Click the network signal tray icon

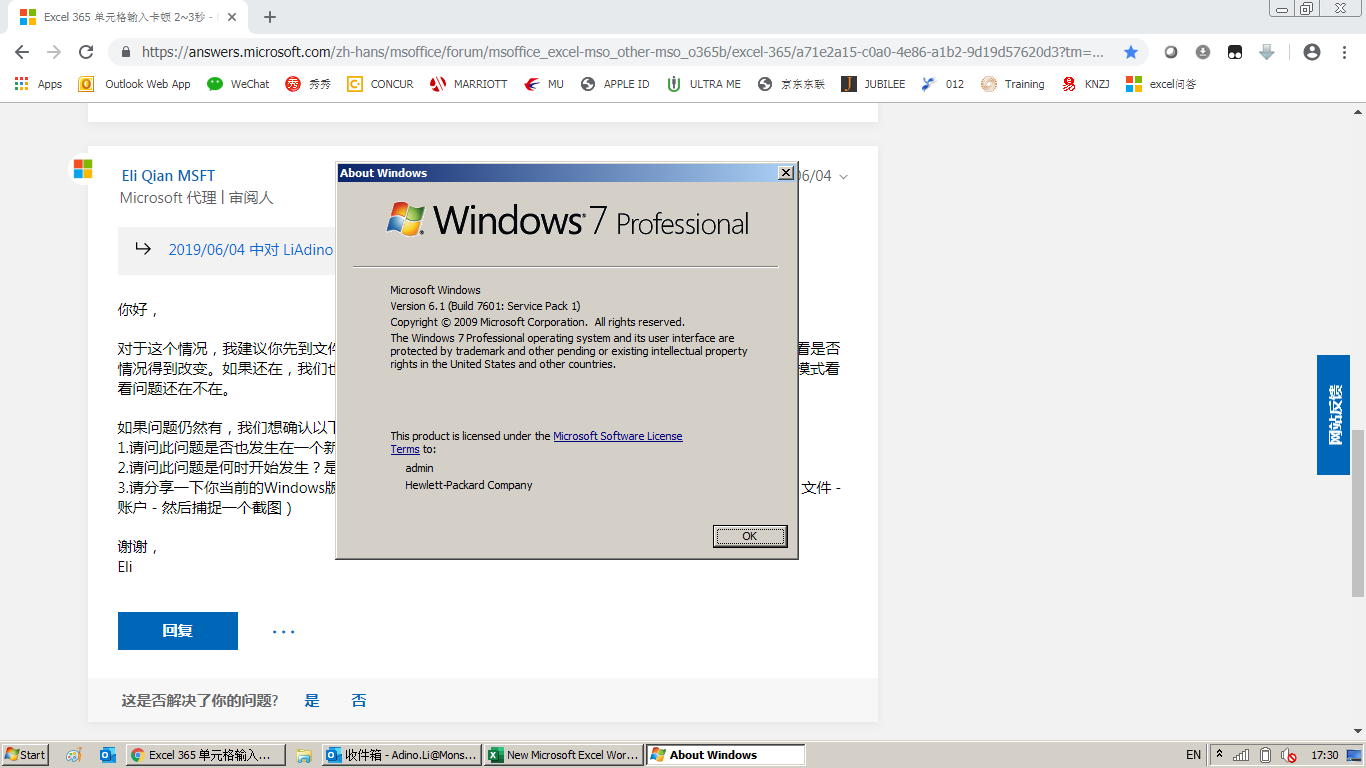click(1241, 755)
